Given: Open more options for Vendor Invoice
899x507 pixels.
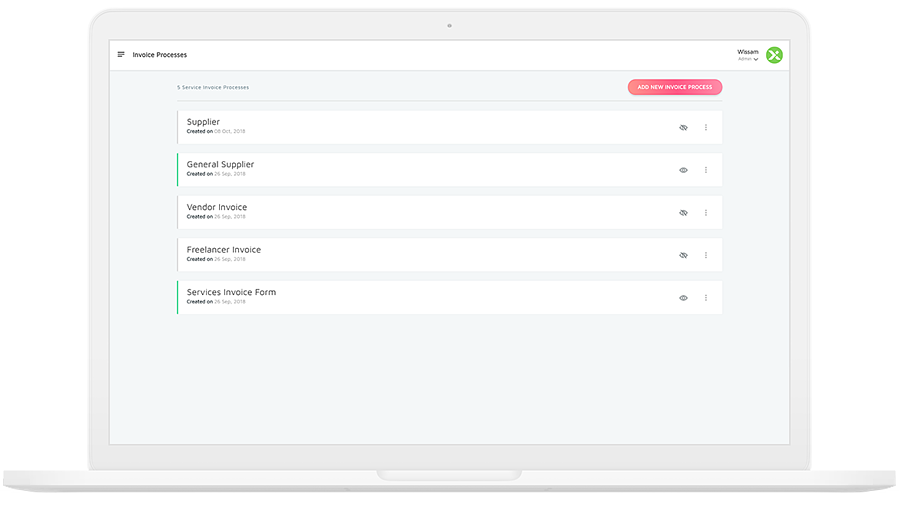Looking at the screenshot, I should (706, 213).
